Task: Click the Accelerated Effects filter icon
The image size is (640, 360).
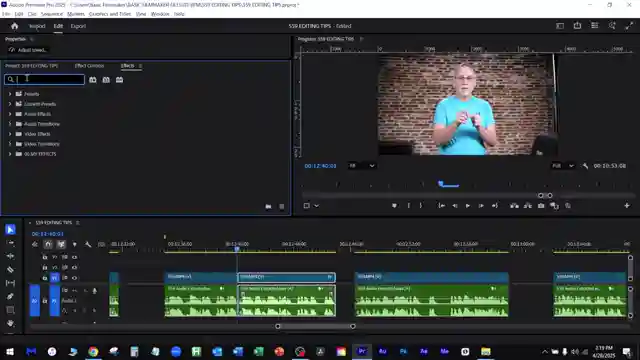Action: point(93,80)
